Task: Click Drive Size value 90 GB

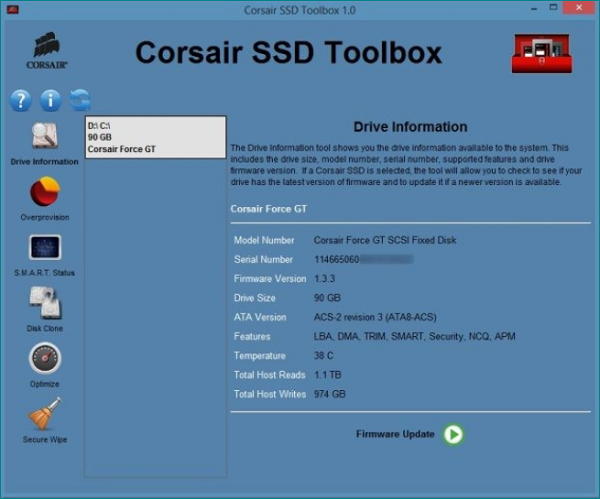Action: (327, 298)
